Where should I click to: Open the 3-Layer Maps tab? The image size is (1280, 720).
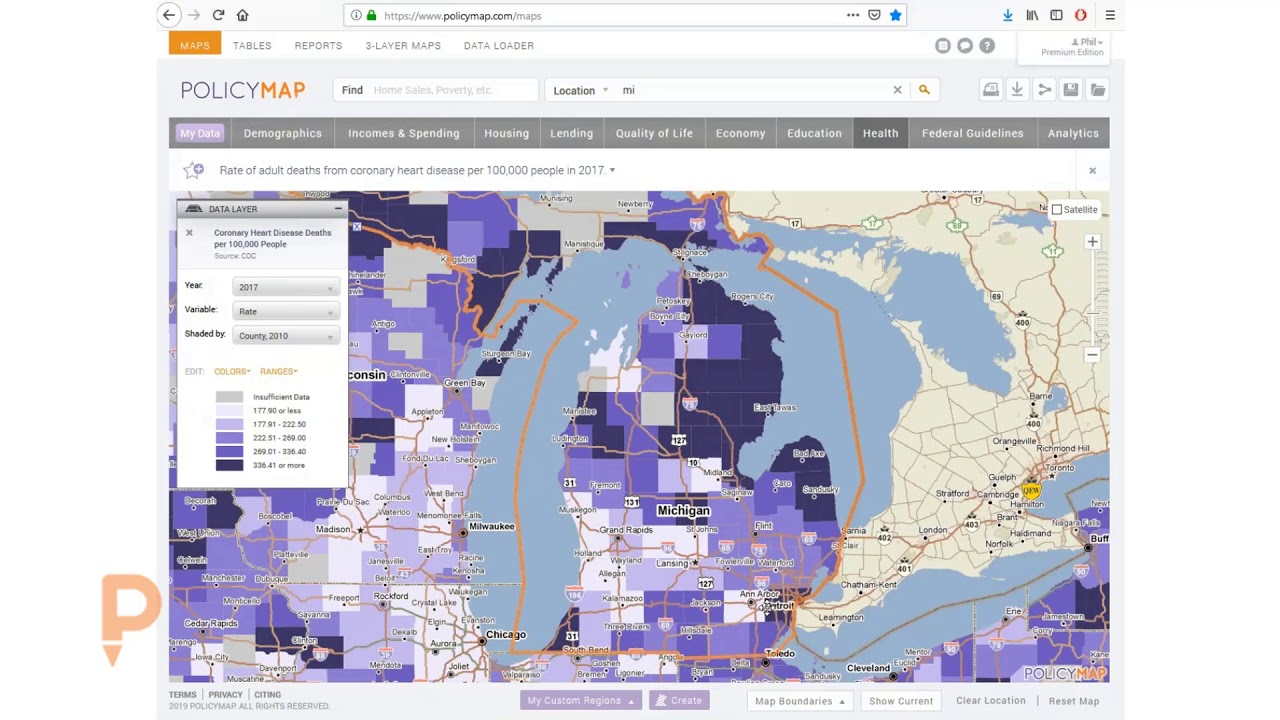tap(403, 45)
